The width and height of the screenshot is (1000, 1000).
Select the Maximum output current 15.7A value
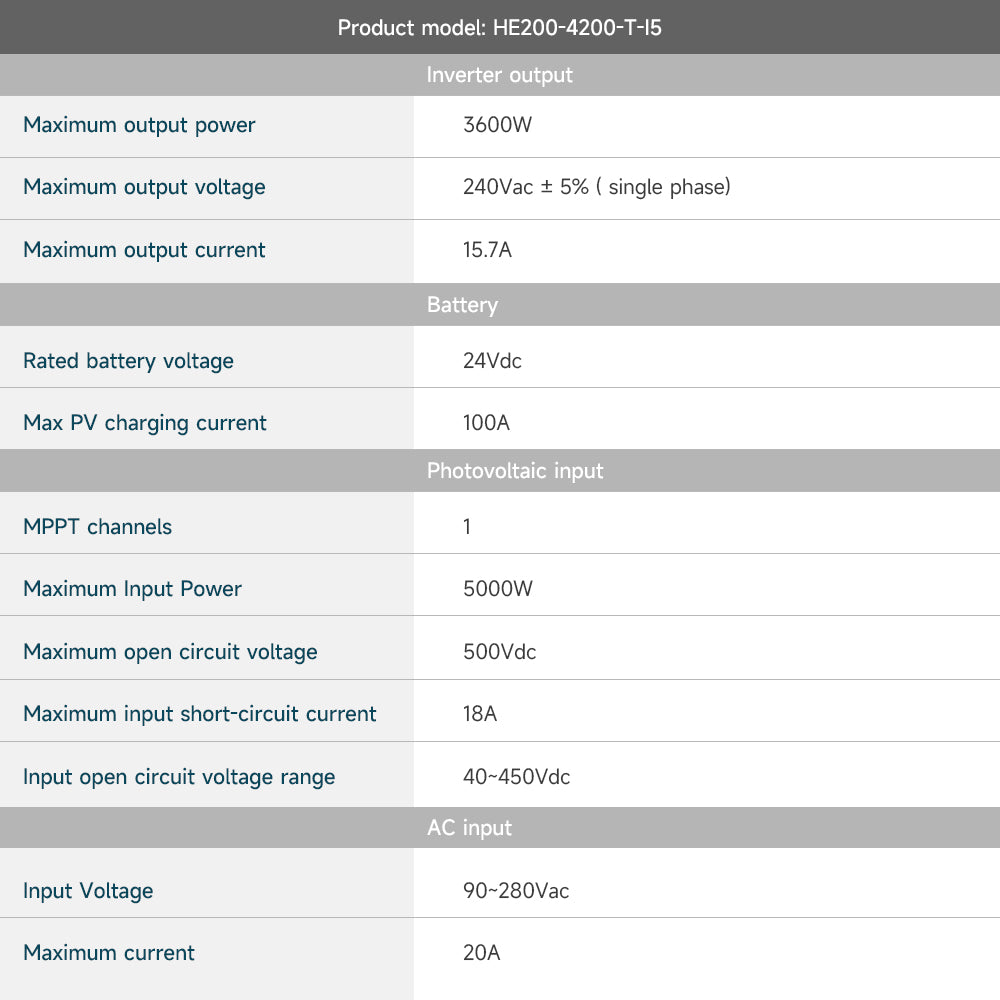[487, 250]
